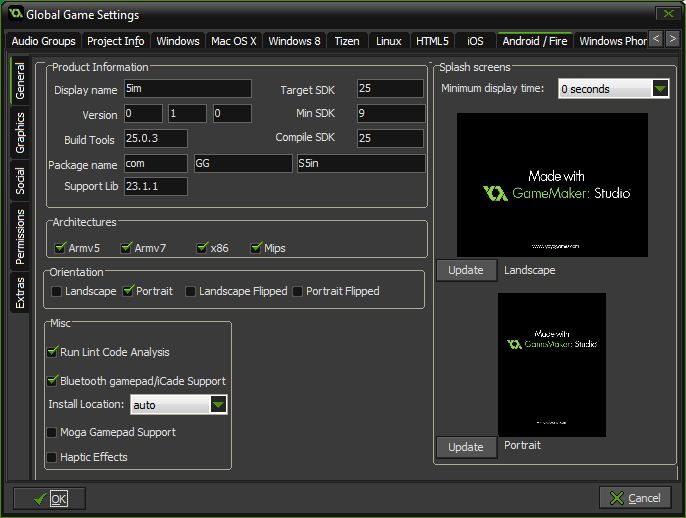Switch to the Social side tab
The width and height of the screenshot is (686, 518).
tap(20, 181)
